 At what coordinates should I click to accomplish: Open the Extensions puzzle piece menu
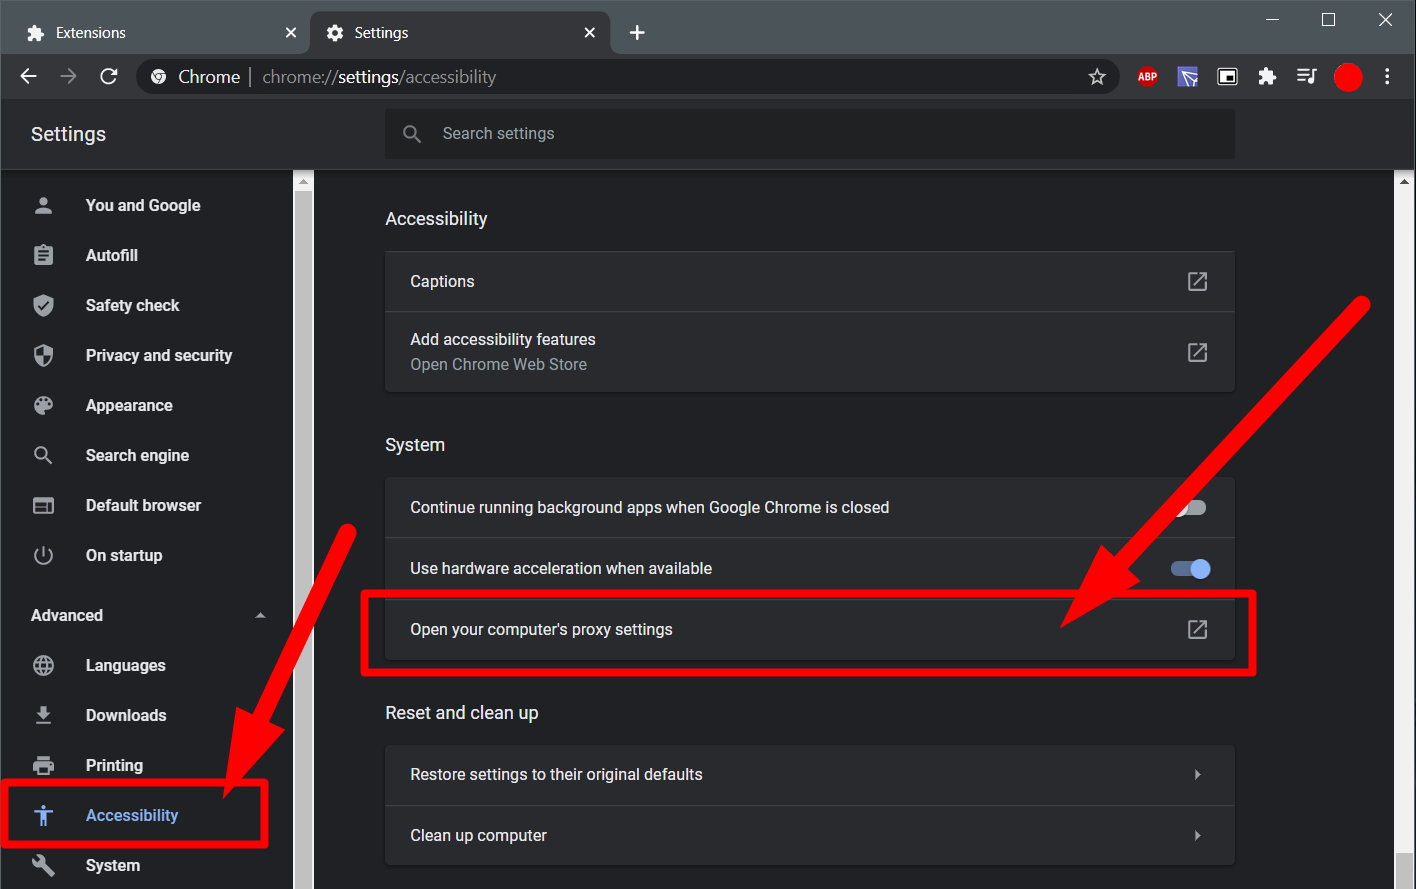1267,77
